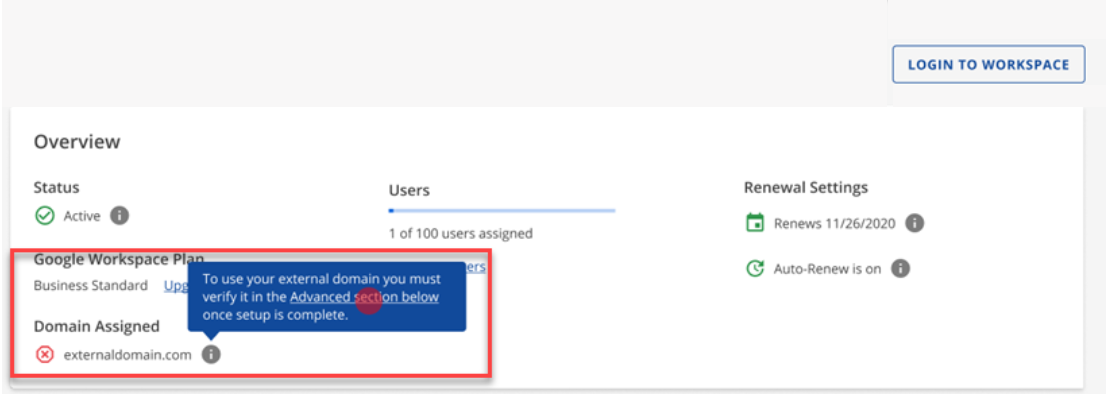The image size is (1106, 394).
Task: Click the Auto-Renew circular arrow icon
Action: tap(755, 269)
